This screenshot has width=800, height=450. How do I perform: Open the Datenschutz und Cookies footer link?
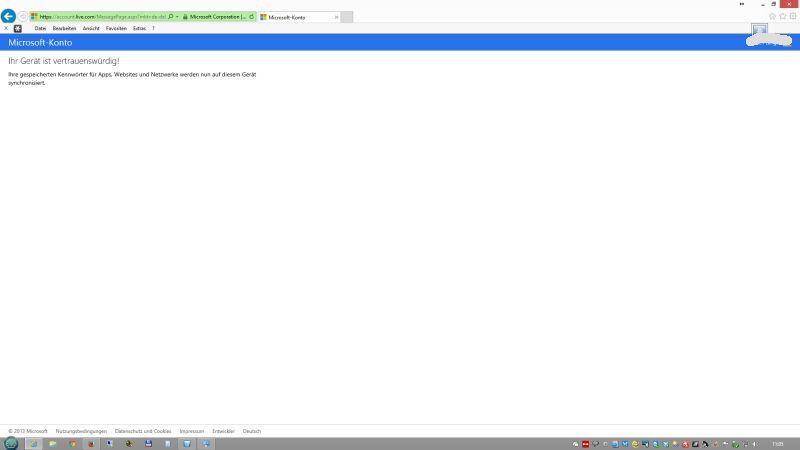click(x=143, y=431)
